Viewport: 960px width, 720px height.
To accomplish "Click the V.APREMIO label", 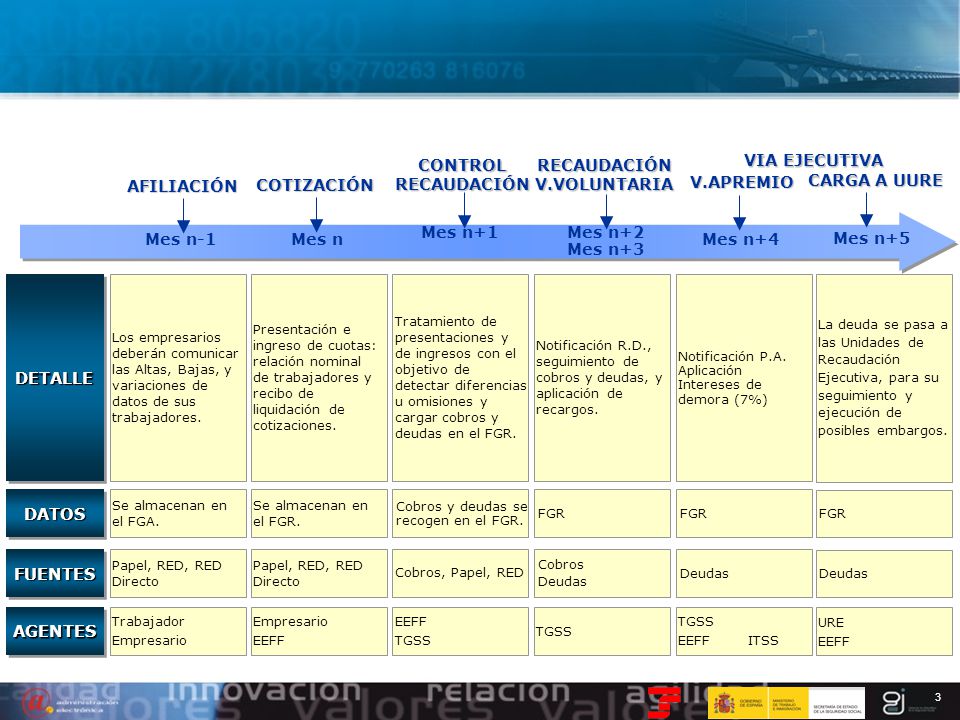I will coord(741,182).
